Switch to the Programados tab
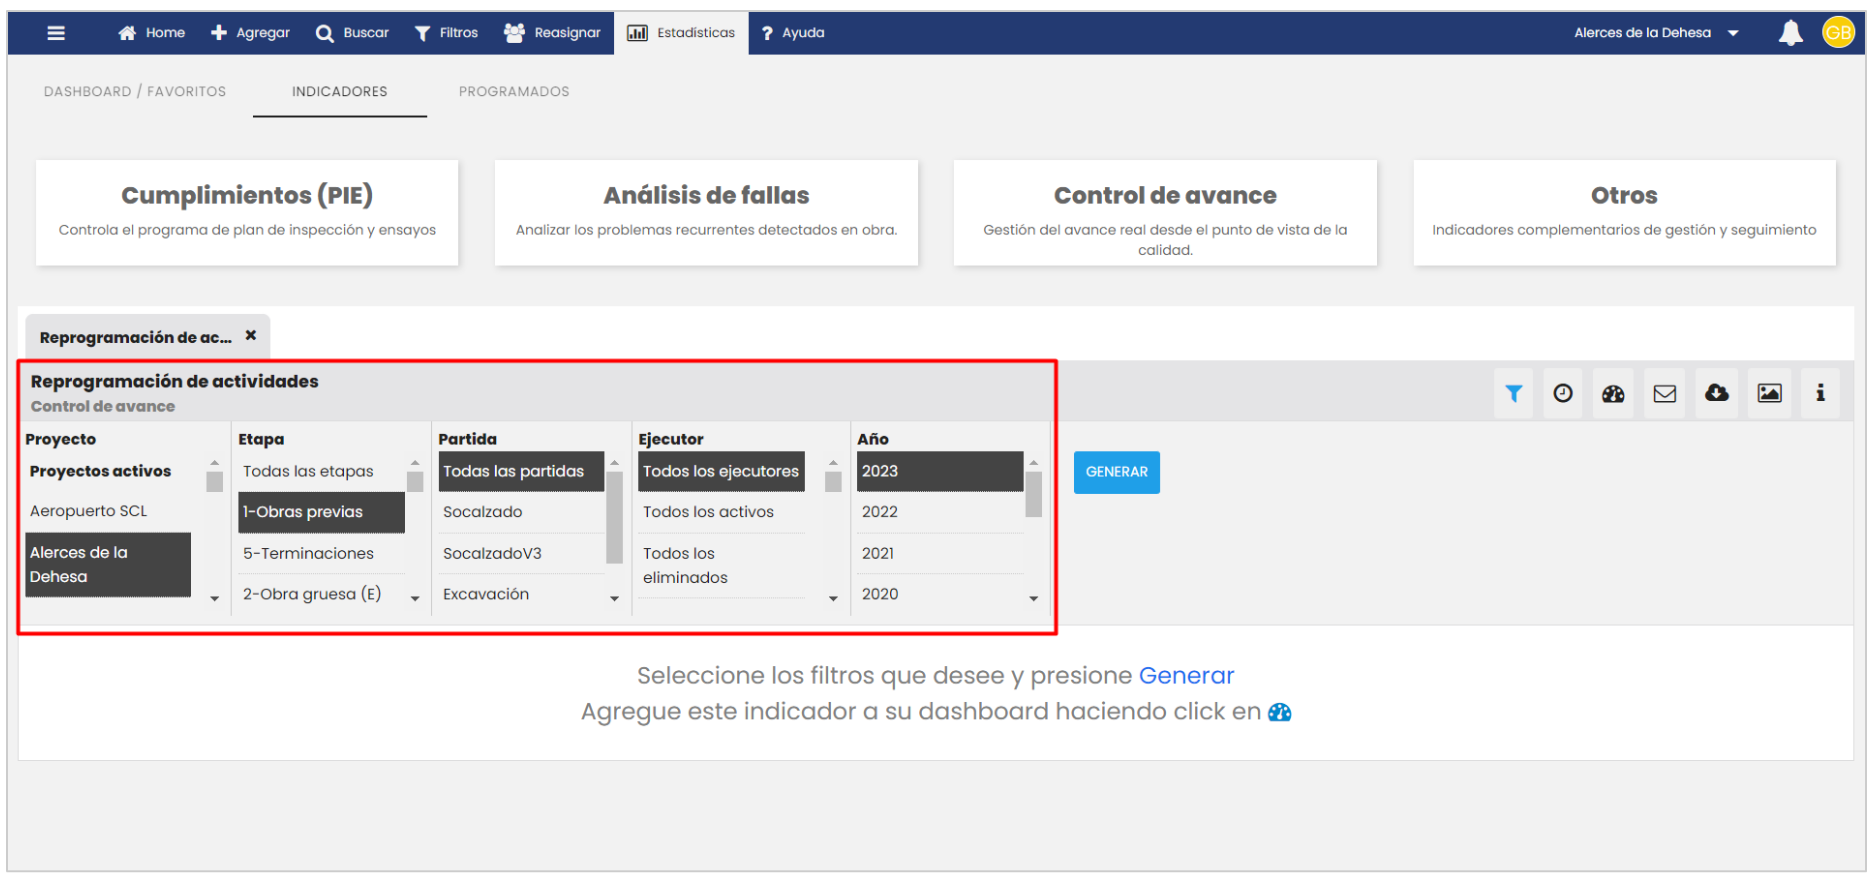The width and height of the screenshot is (1873, 883). coord(514,92)
